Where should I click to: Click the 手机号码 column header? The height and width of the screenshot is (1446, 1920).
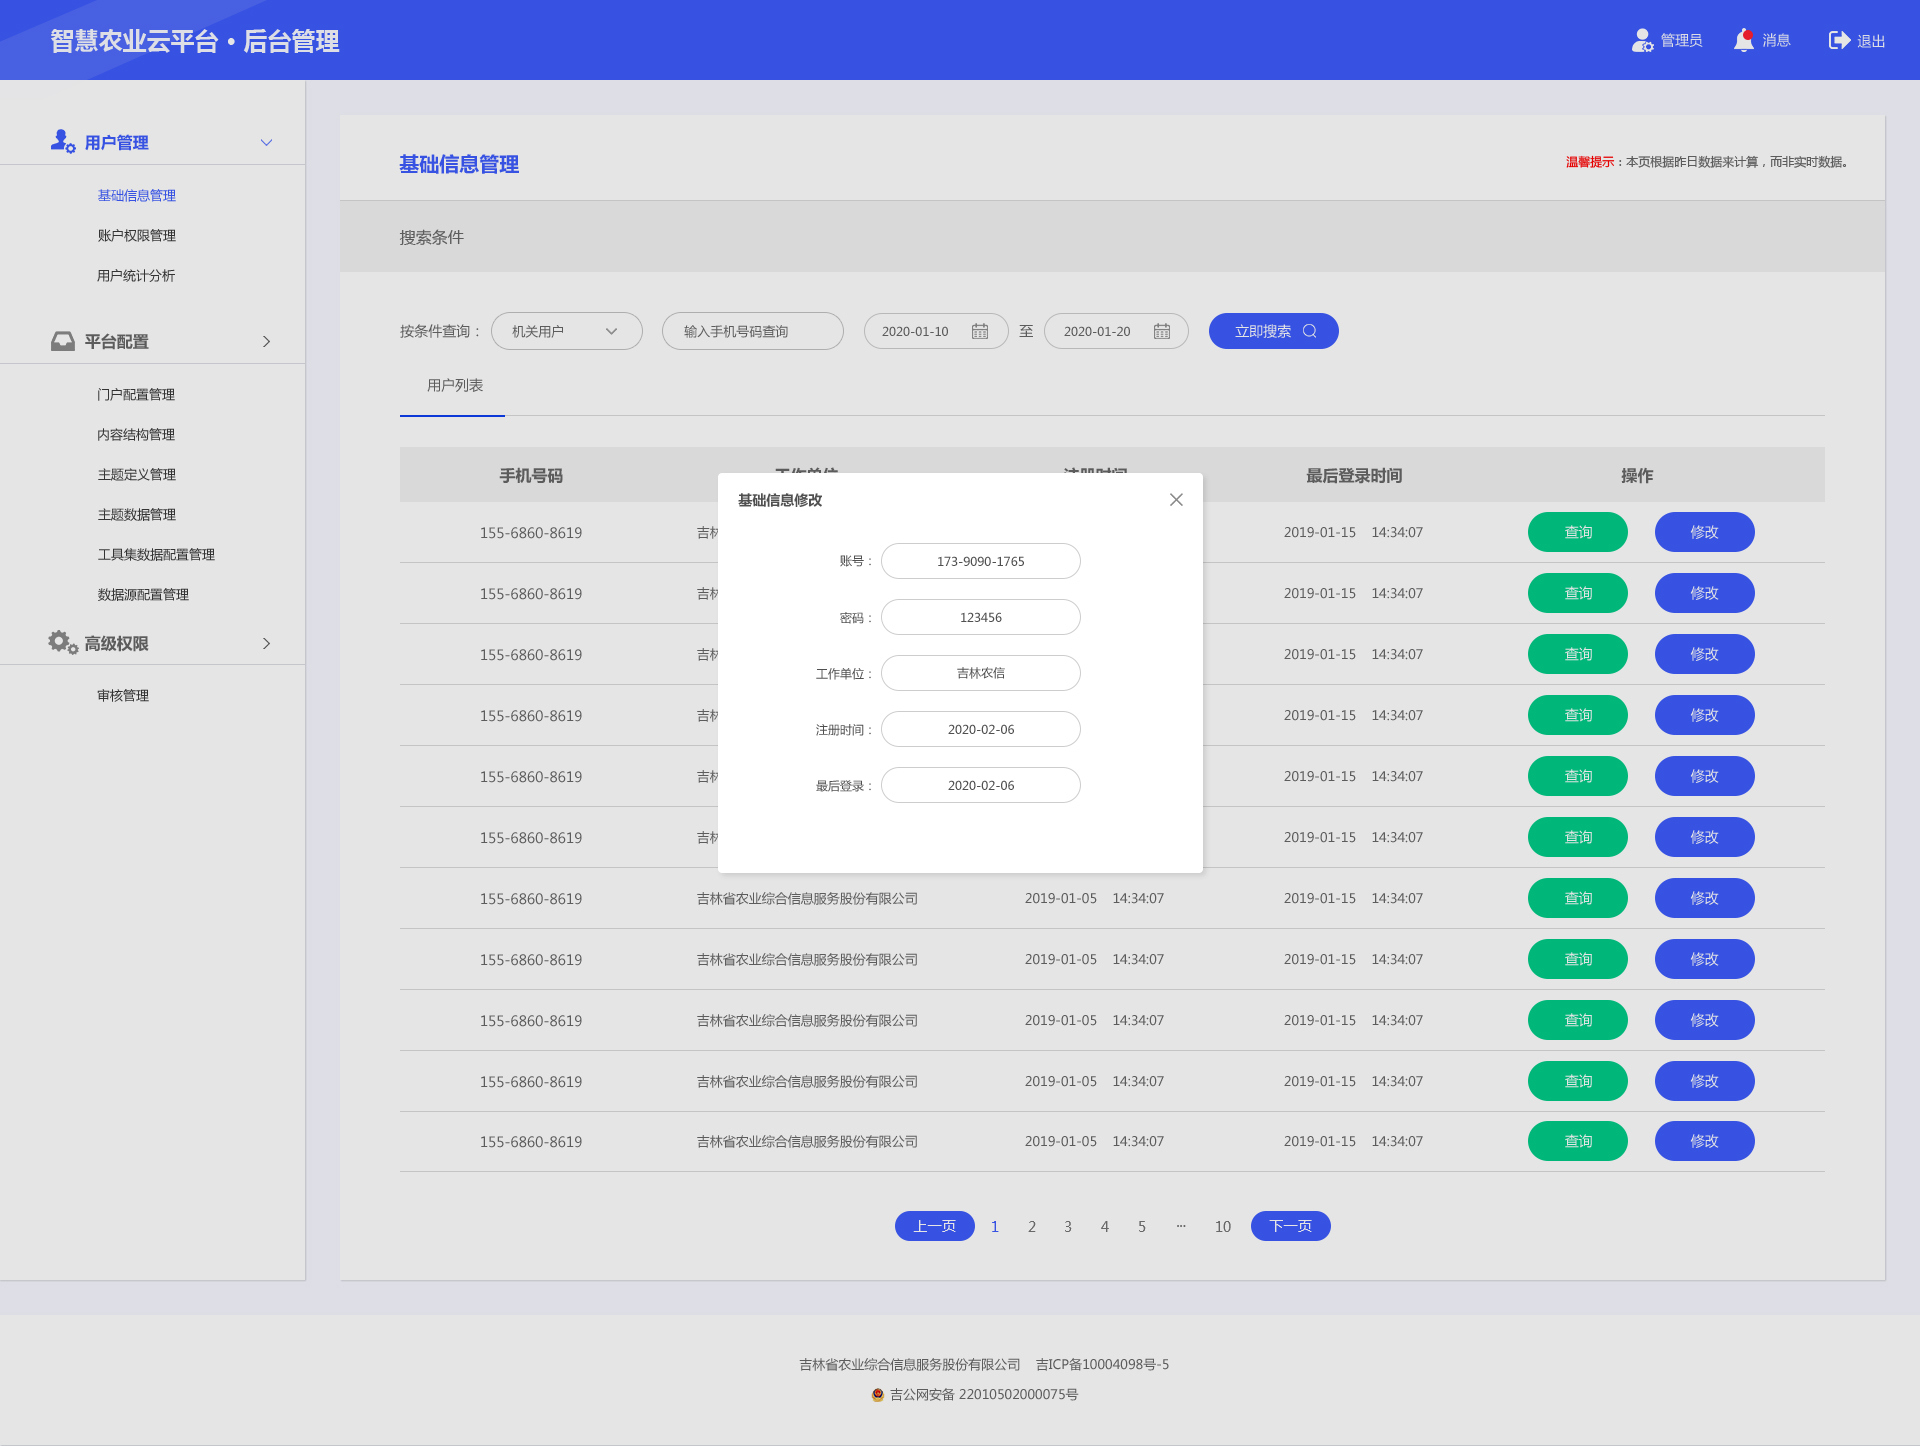point(531,475)
